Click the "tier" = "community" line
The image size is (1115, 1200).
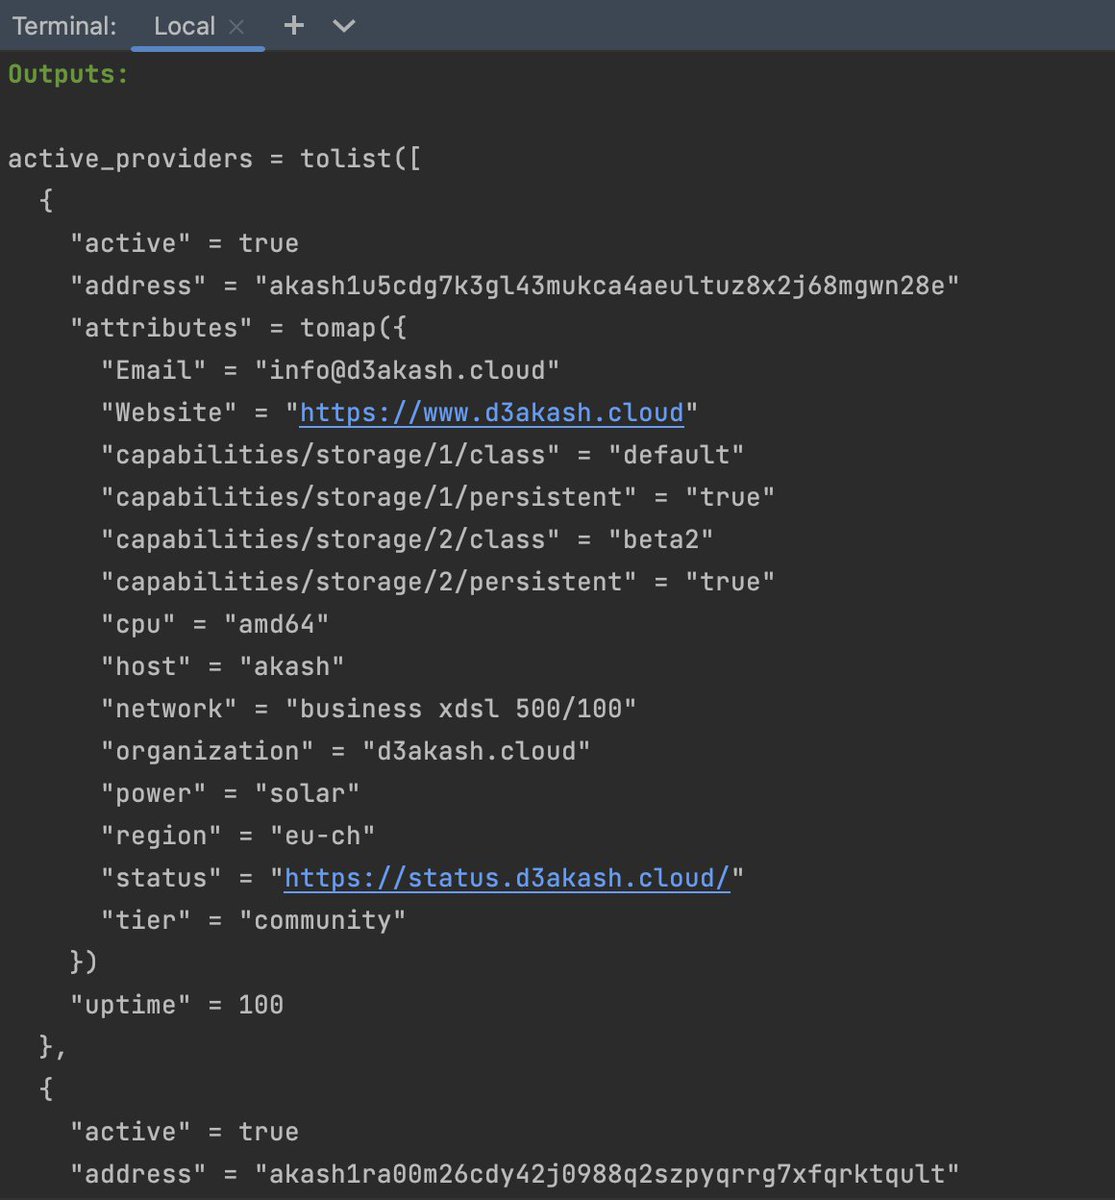click(x=253, y=920)
